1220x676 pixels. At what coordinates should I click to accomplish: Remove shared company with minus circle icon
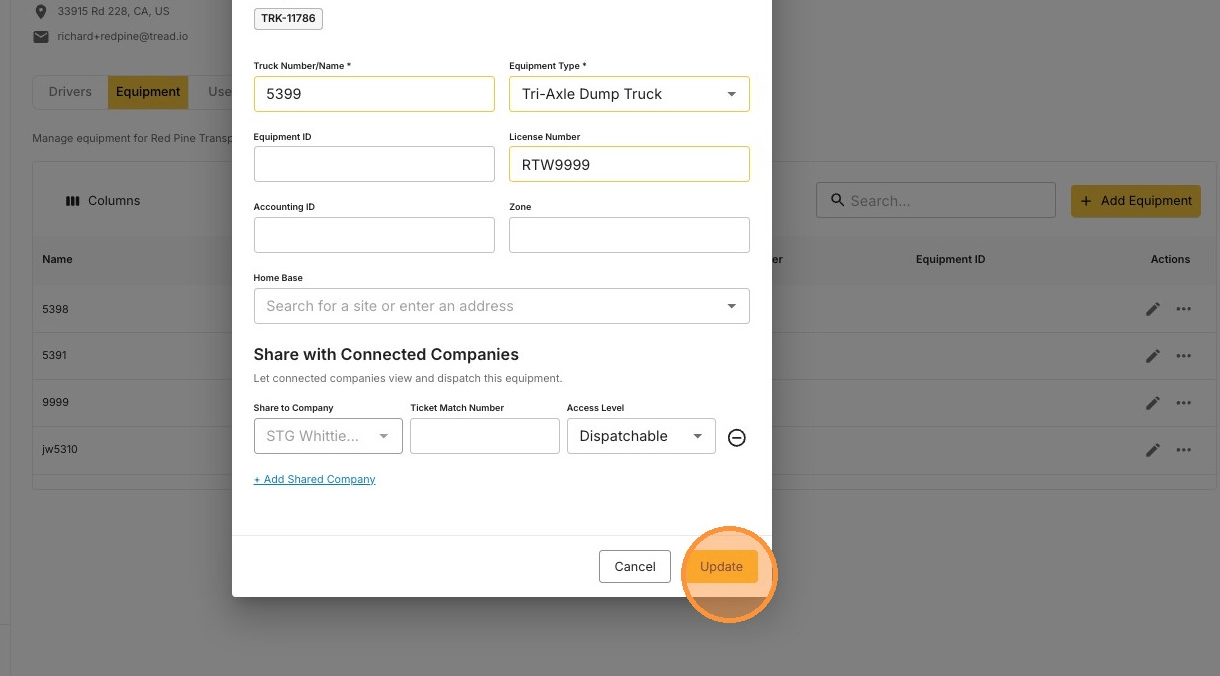737,437
